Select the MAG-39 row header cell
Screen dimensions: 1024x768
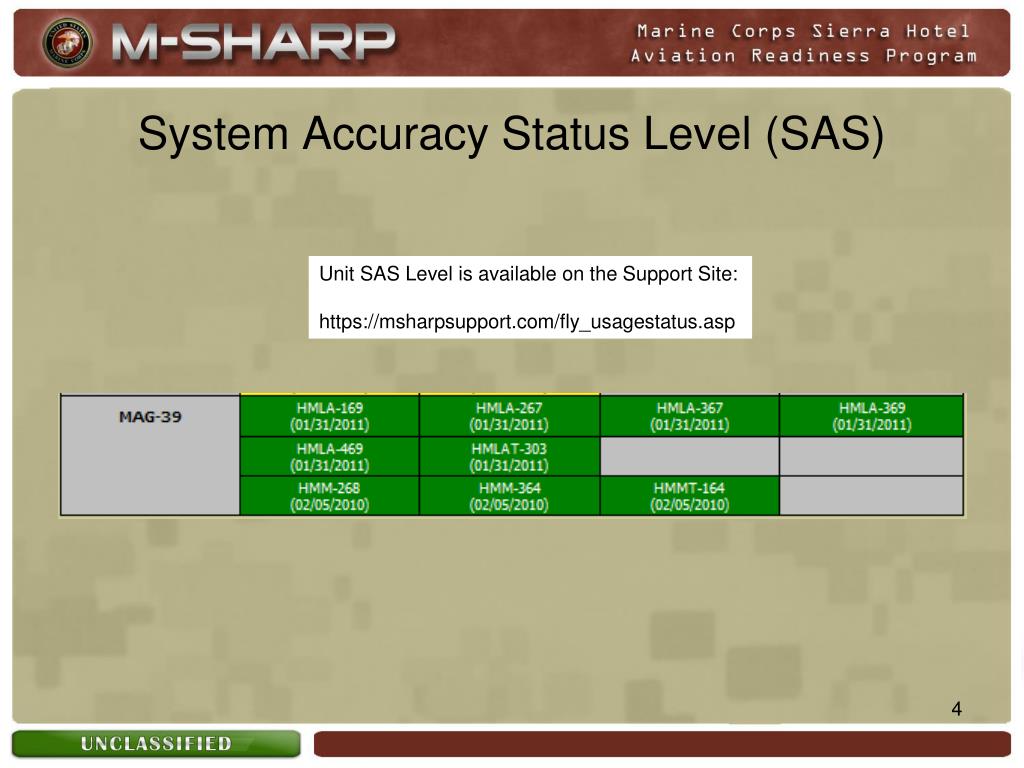150,455
